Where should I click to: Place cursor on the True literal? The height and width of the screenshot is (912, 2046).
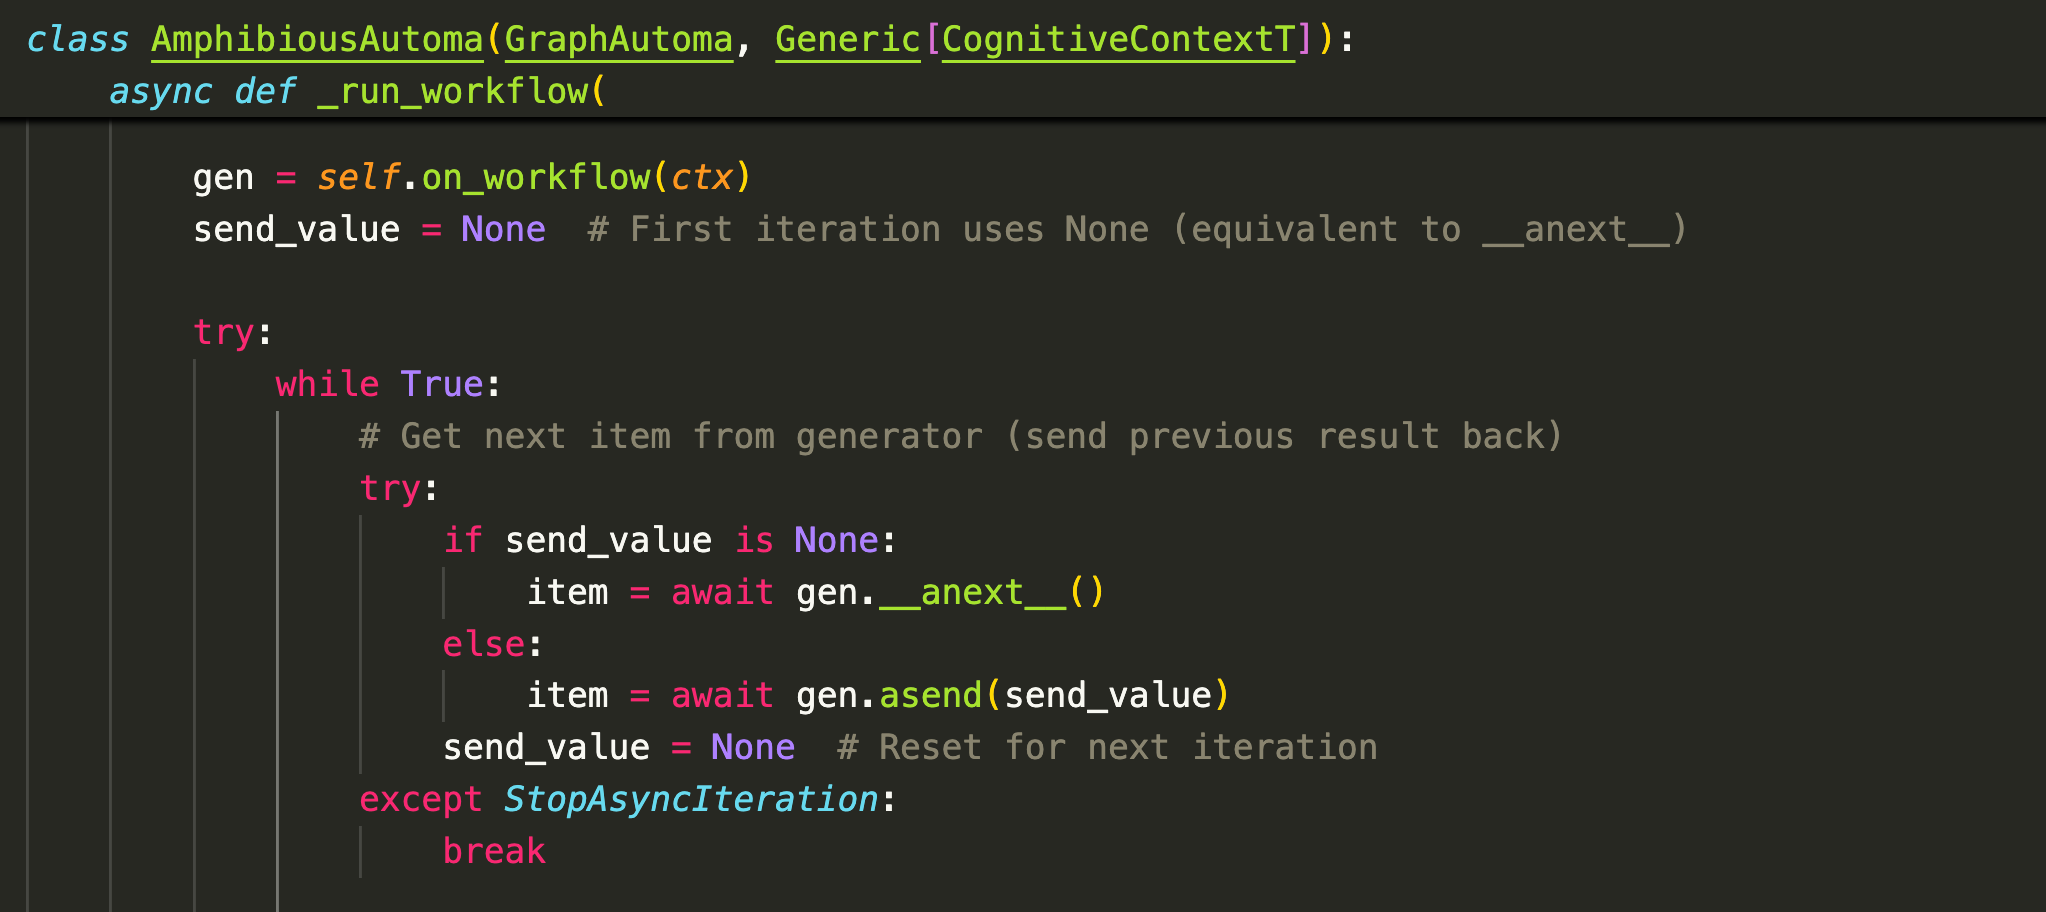(441, 385)
